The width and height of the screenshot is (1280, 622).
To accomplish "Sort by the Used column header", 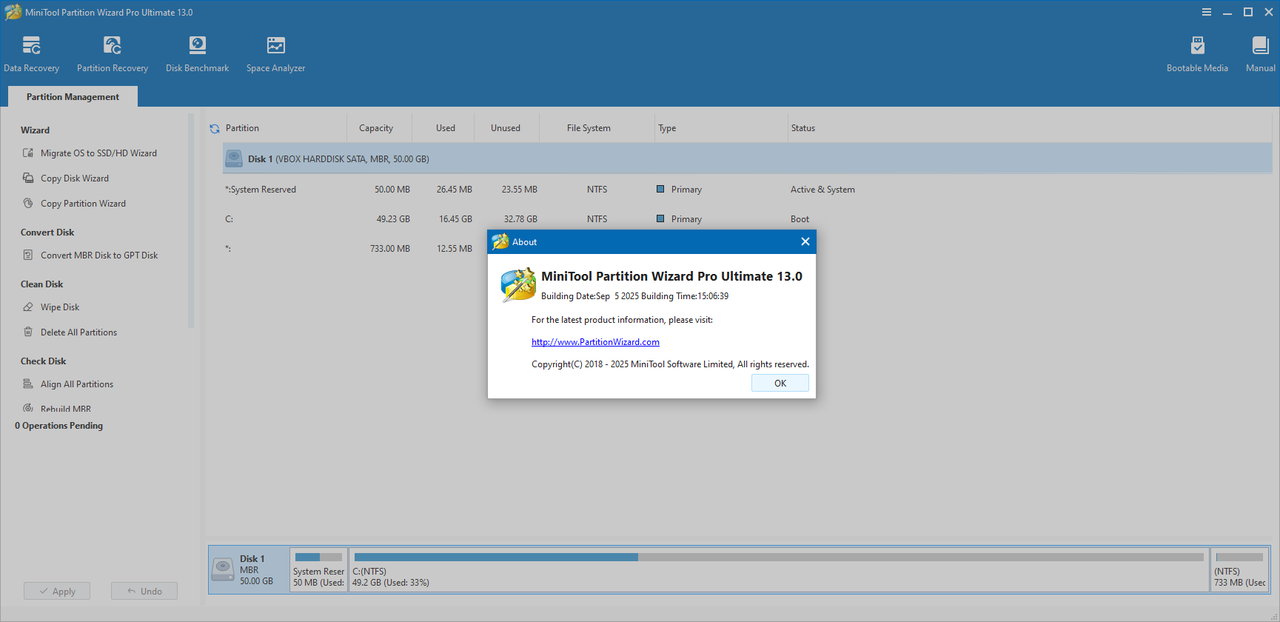I will click(446, 128).
